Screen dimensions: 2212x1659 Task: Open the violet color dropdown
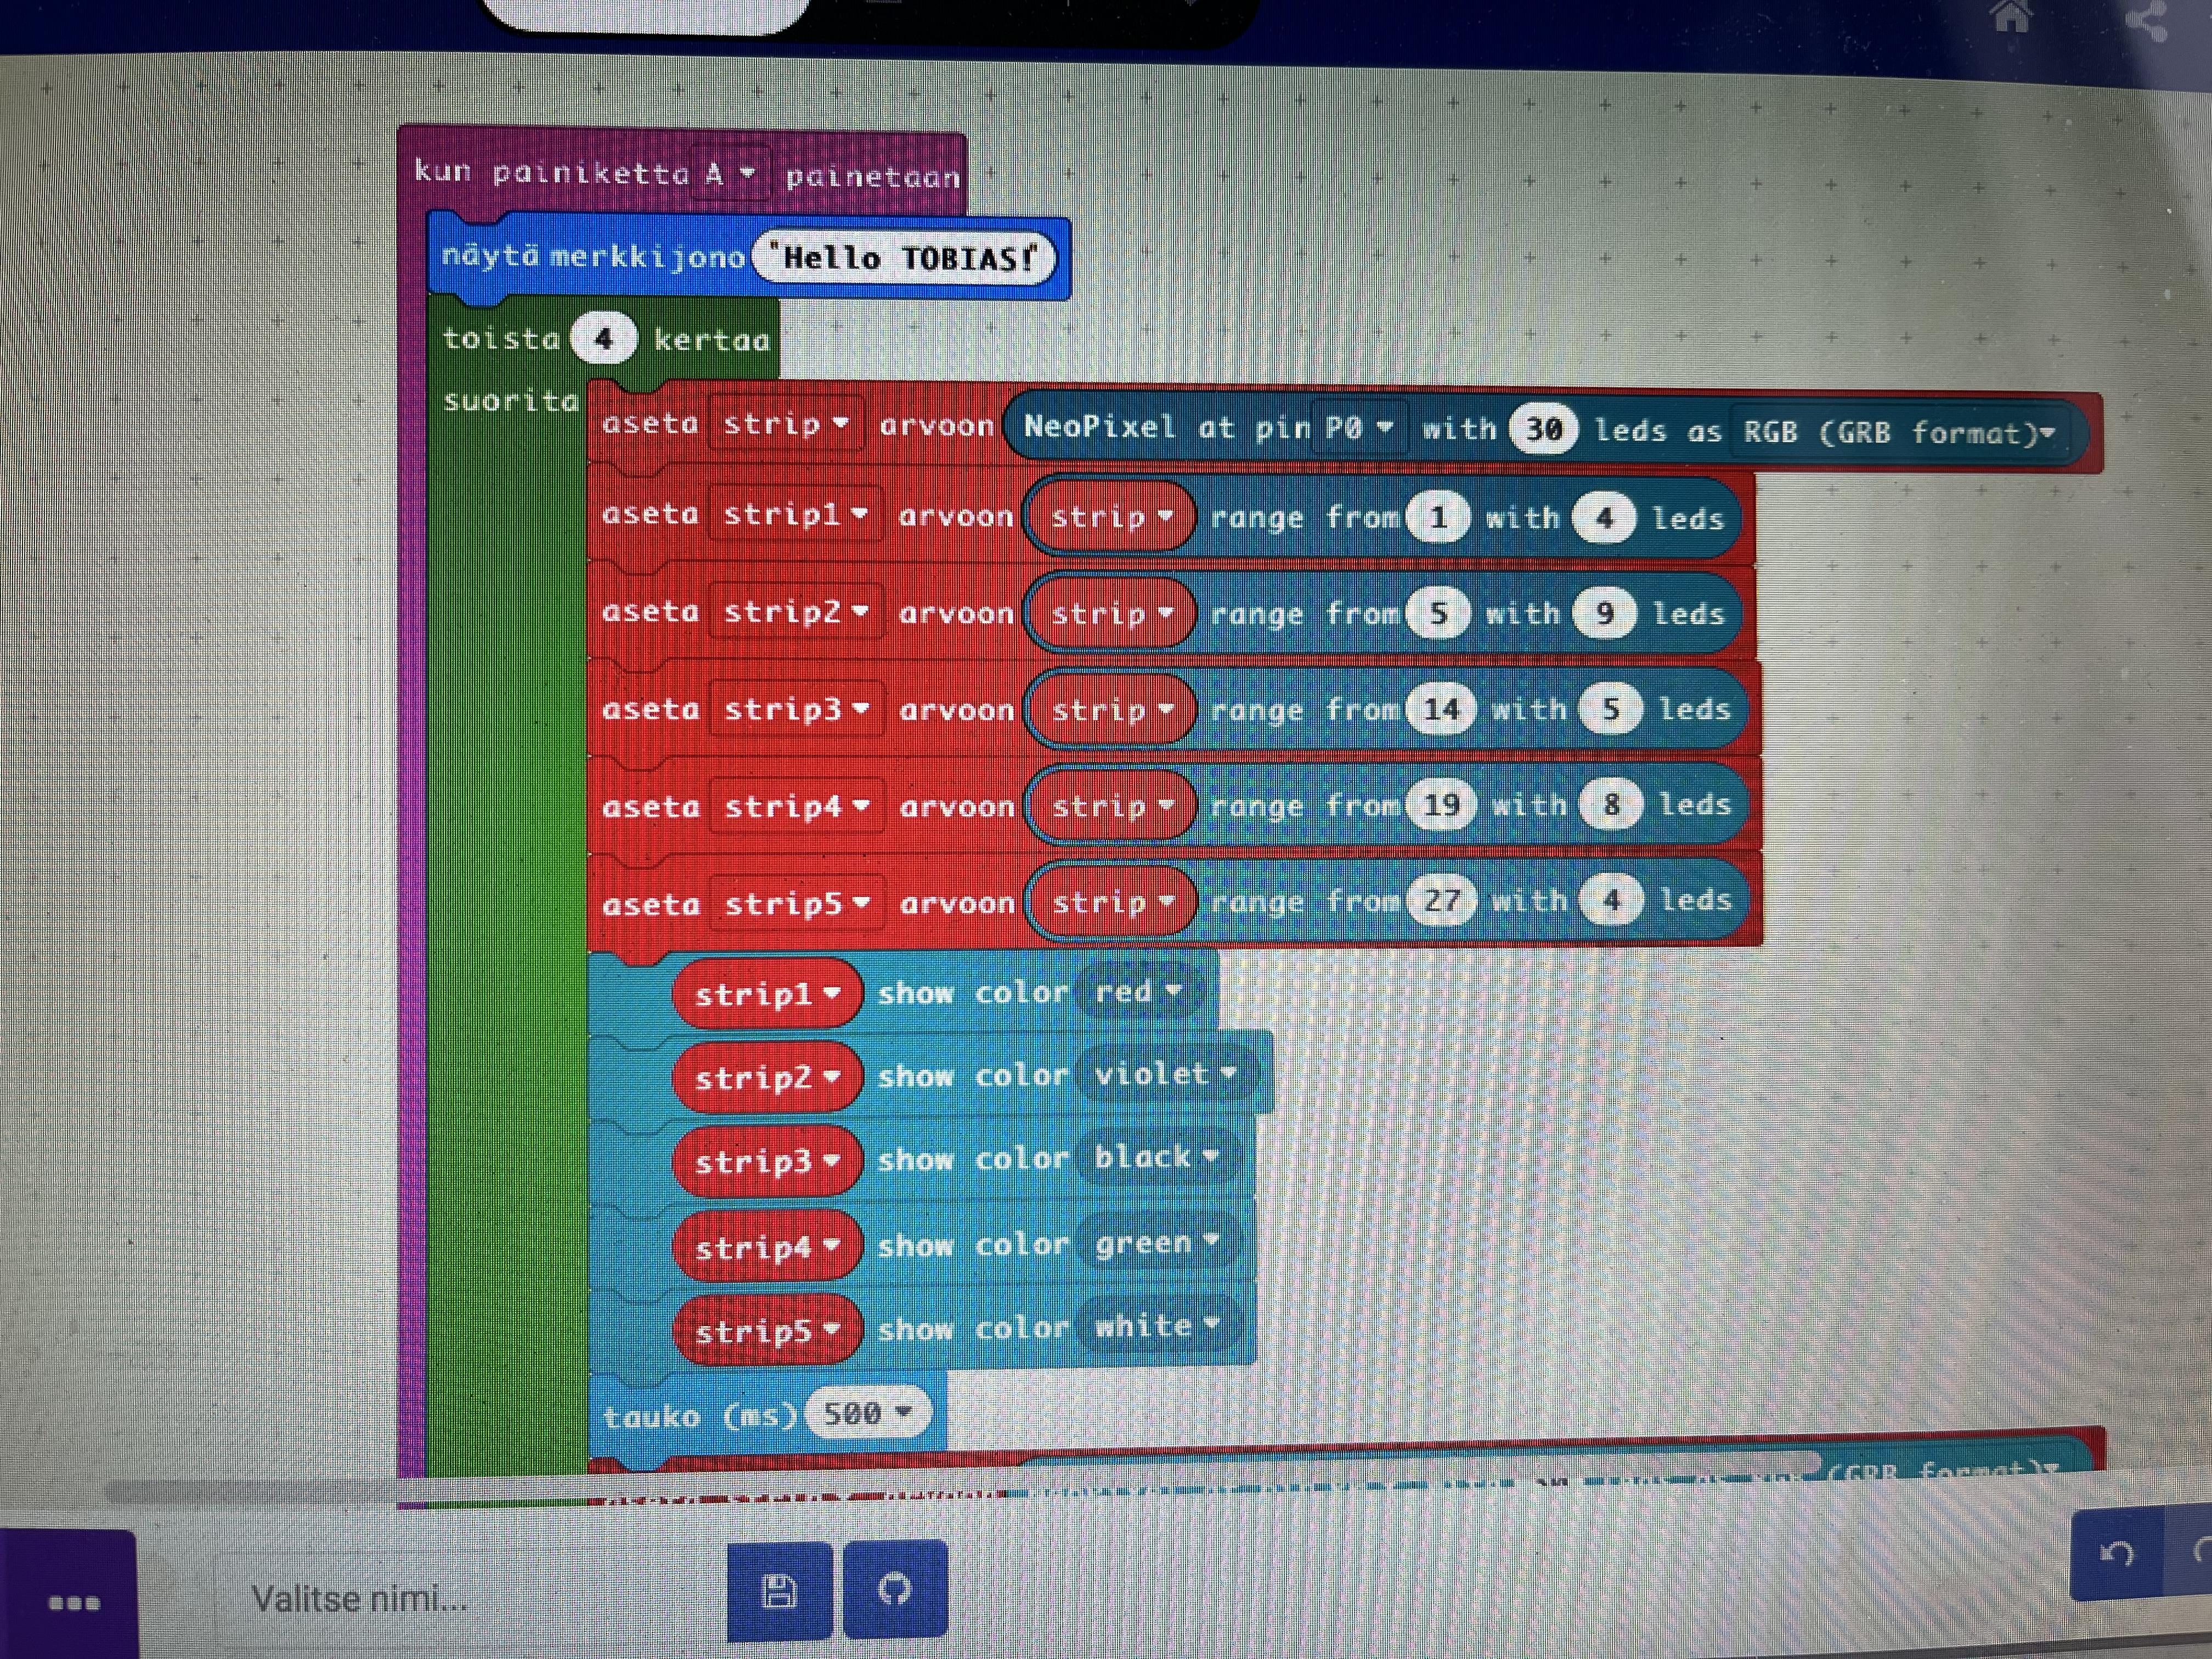(x=1165, y=1074)
